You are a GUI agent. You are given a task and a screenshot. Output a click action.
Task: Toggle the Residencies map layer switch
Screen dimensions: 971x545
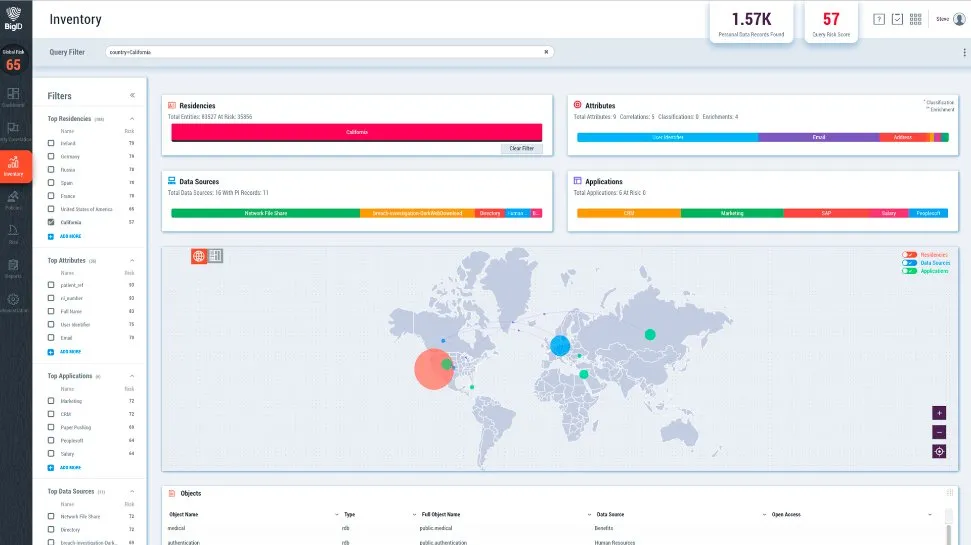coord(909,255)
